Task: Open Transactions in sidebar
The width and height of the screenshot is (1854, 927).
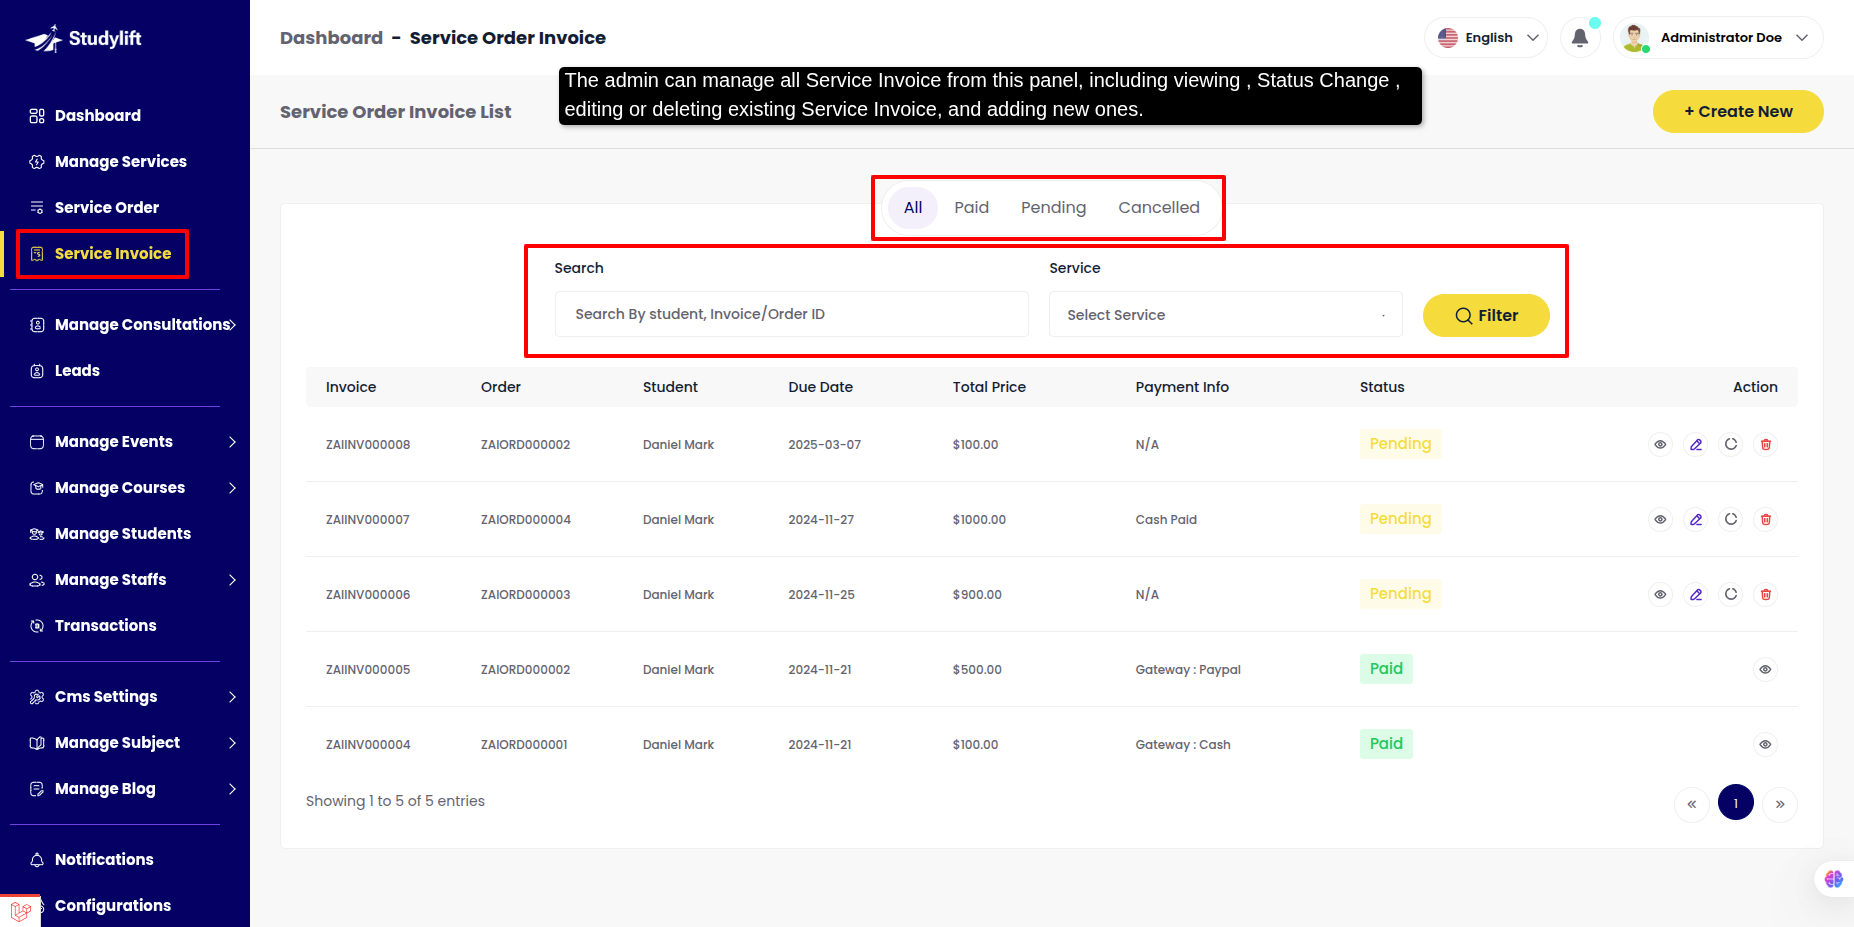Action: click(105, 626)
